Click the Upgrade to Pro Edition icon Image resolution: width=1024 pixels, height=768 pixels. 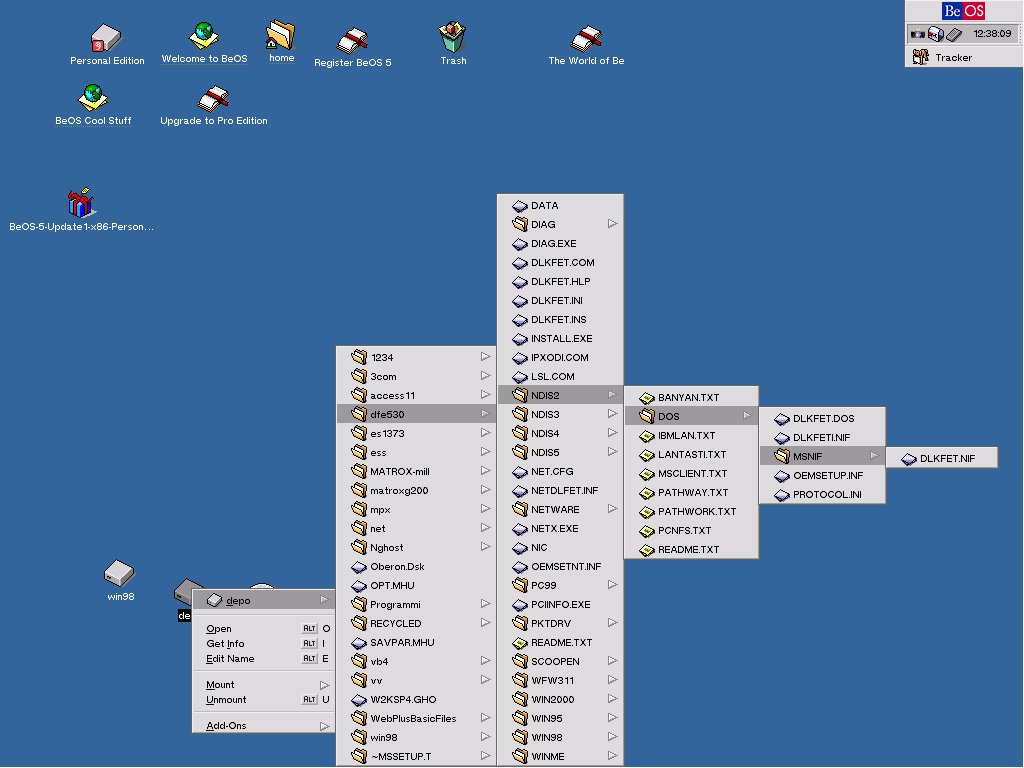click(x=214, y=98)
